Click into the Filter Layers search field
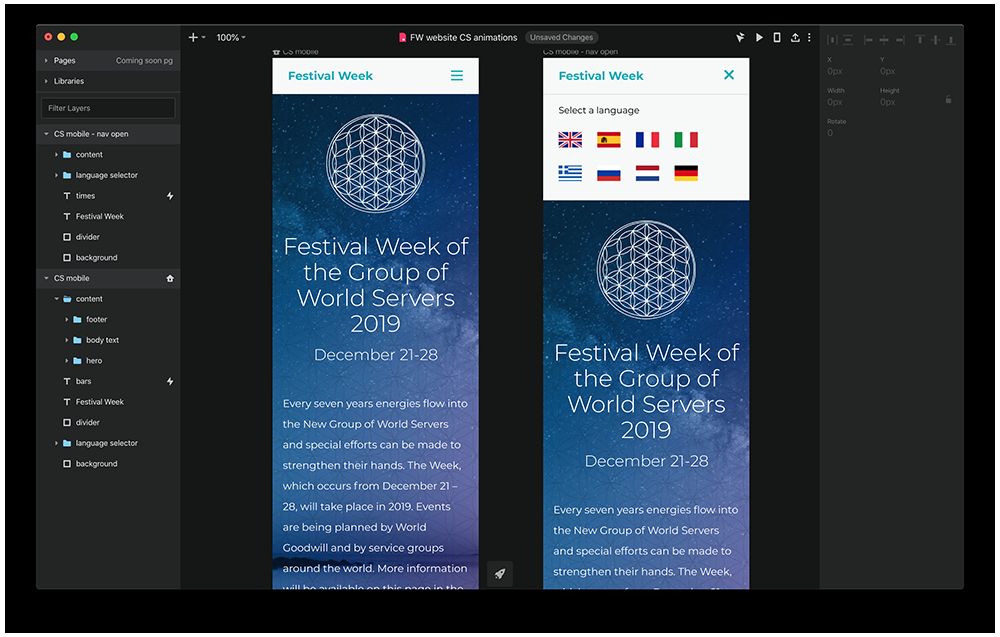 108,108
